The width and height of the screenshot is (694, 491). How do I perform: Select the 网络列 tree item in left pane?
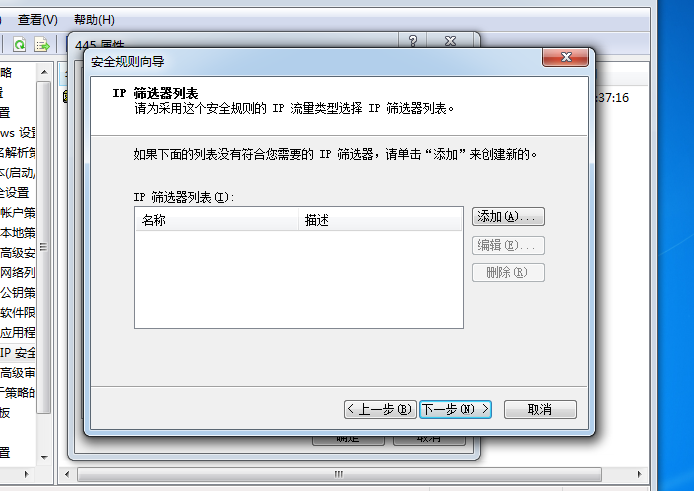point(18,272)
